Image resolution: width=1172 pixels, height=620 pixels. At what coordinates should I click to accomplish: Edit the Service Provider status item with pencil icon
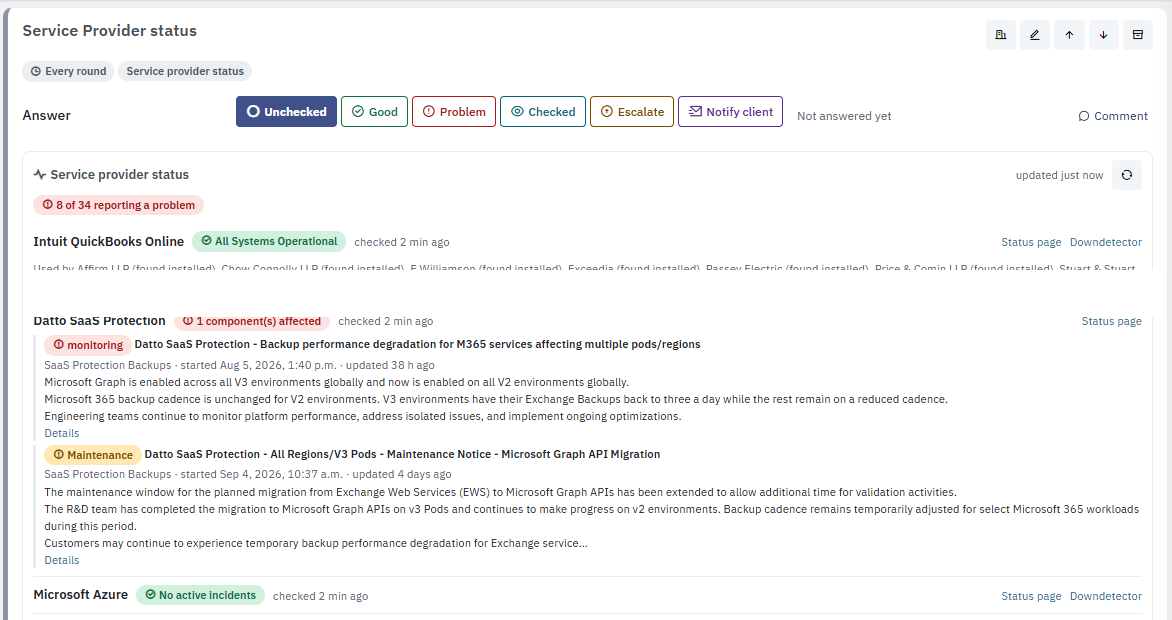click(1034, 35)
